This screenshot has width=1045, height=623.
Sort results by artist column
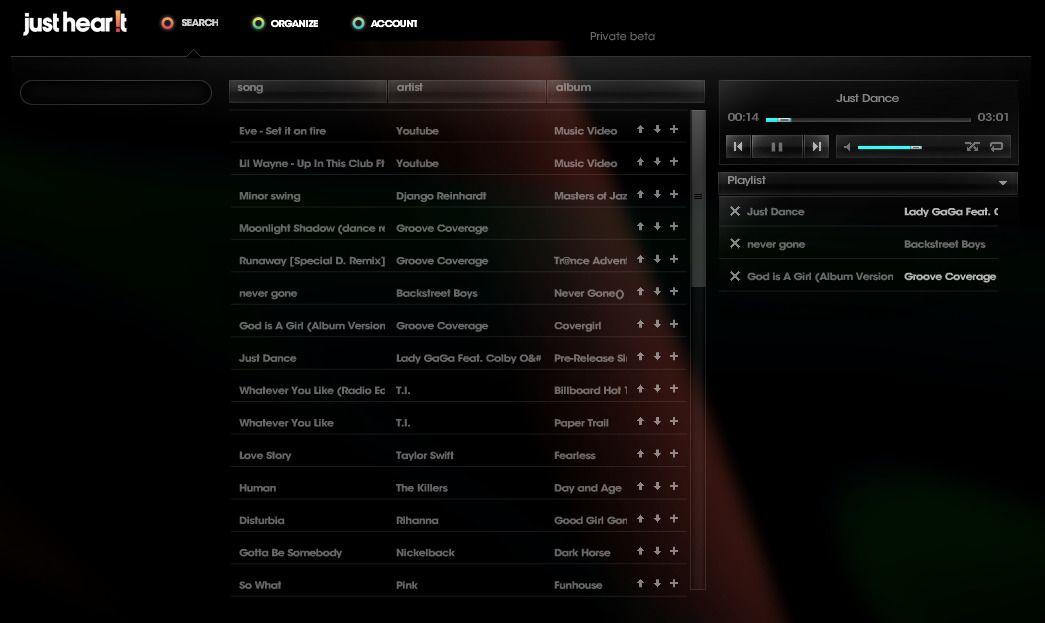point(467,91)
